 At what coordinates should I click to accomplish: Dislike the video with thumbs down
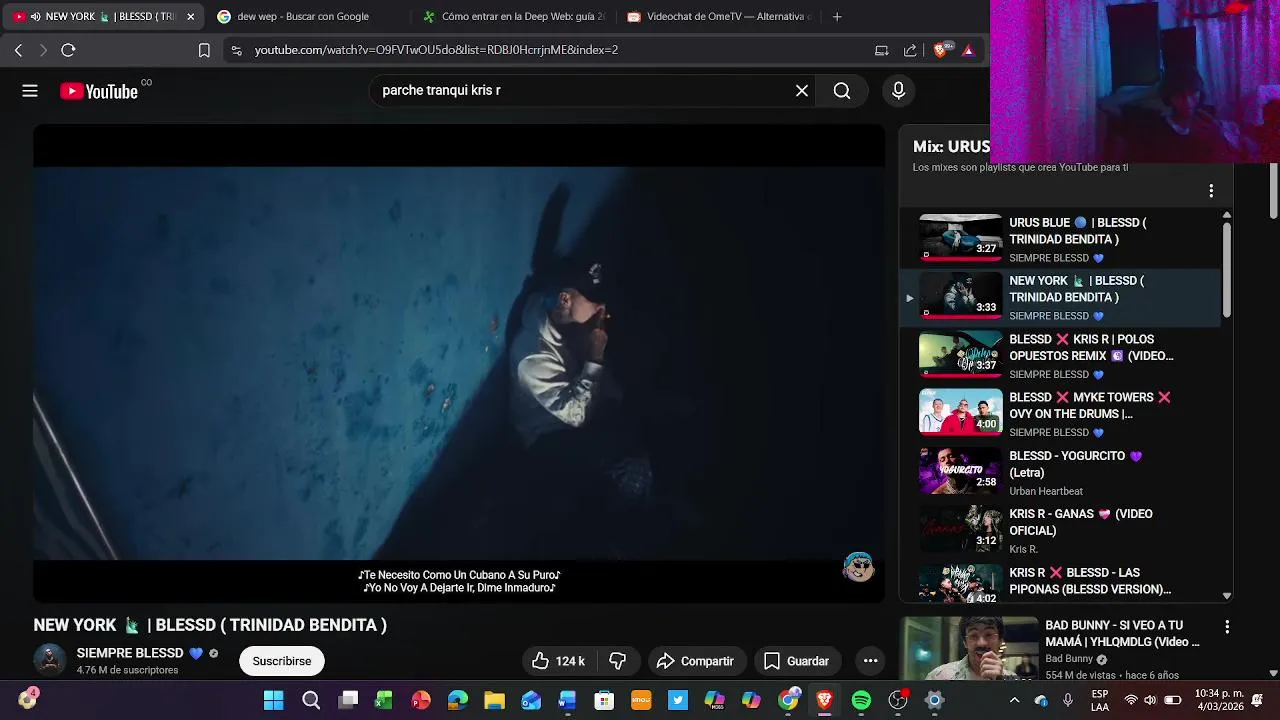coord(618,661)
